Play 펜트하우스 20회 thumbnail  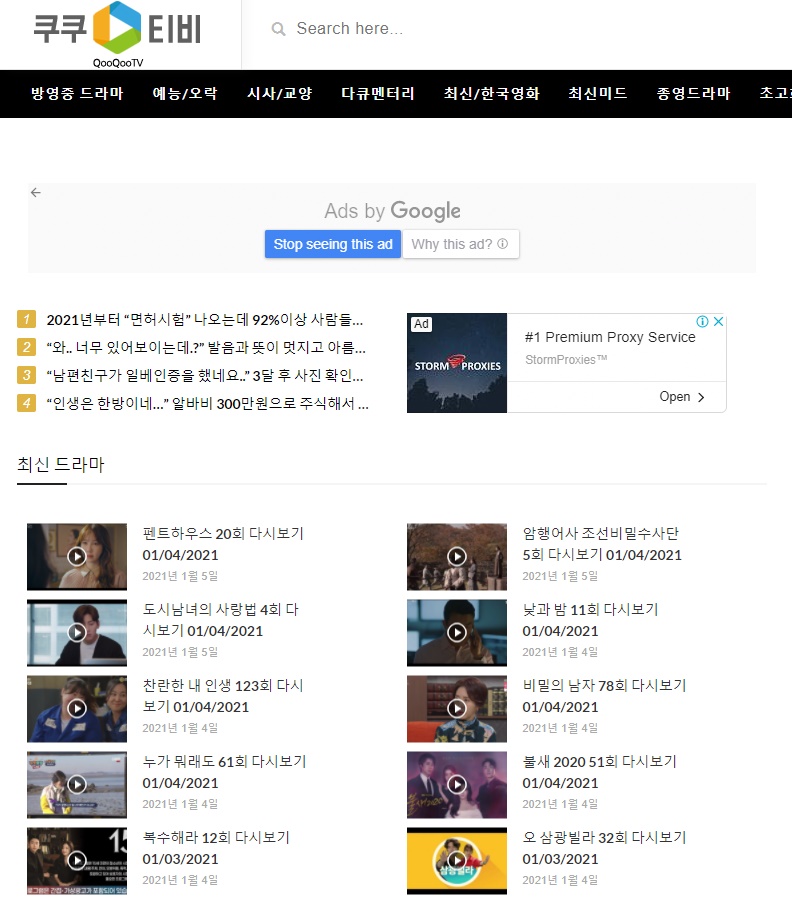(77, 556)
